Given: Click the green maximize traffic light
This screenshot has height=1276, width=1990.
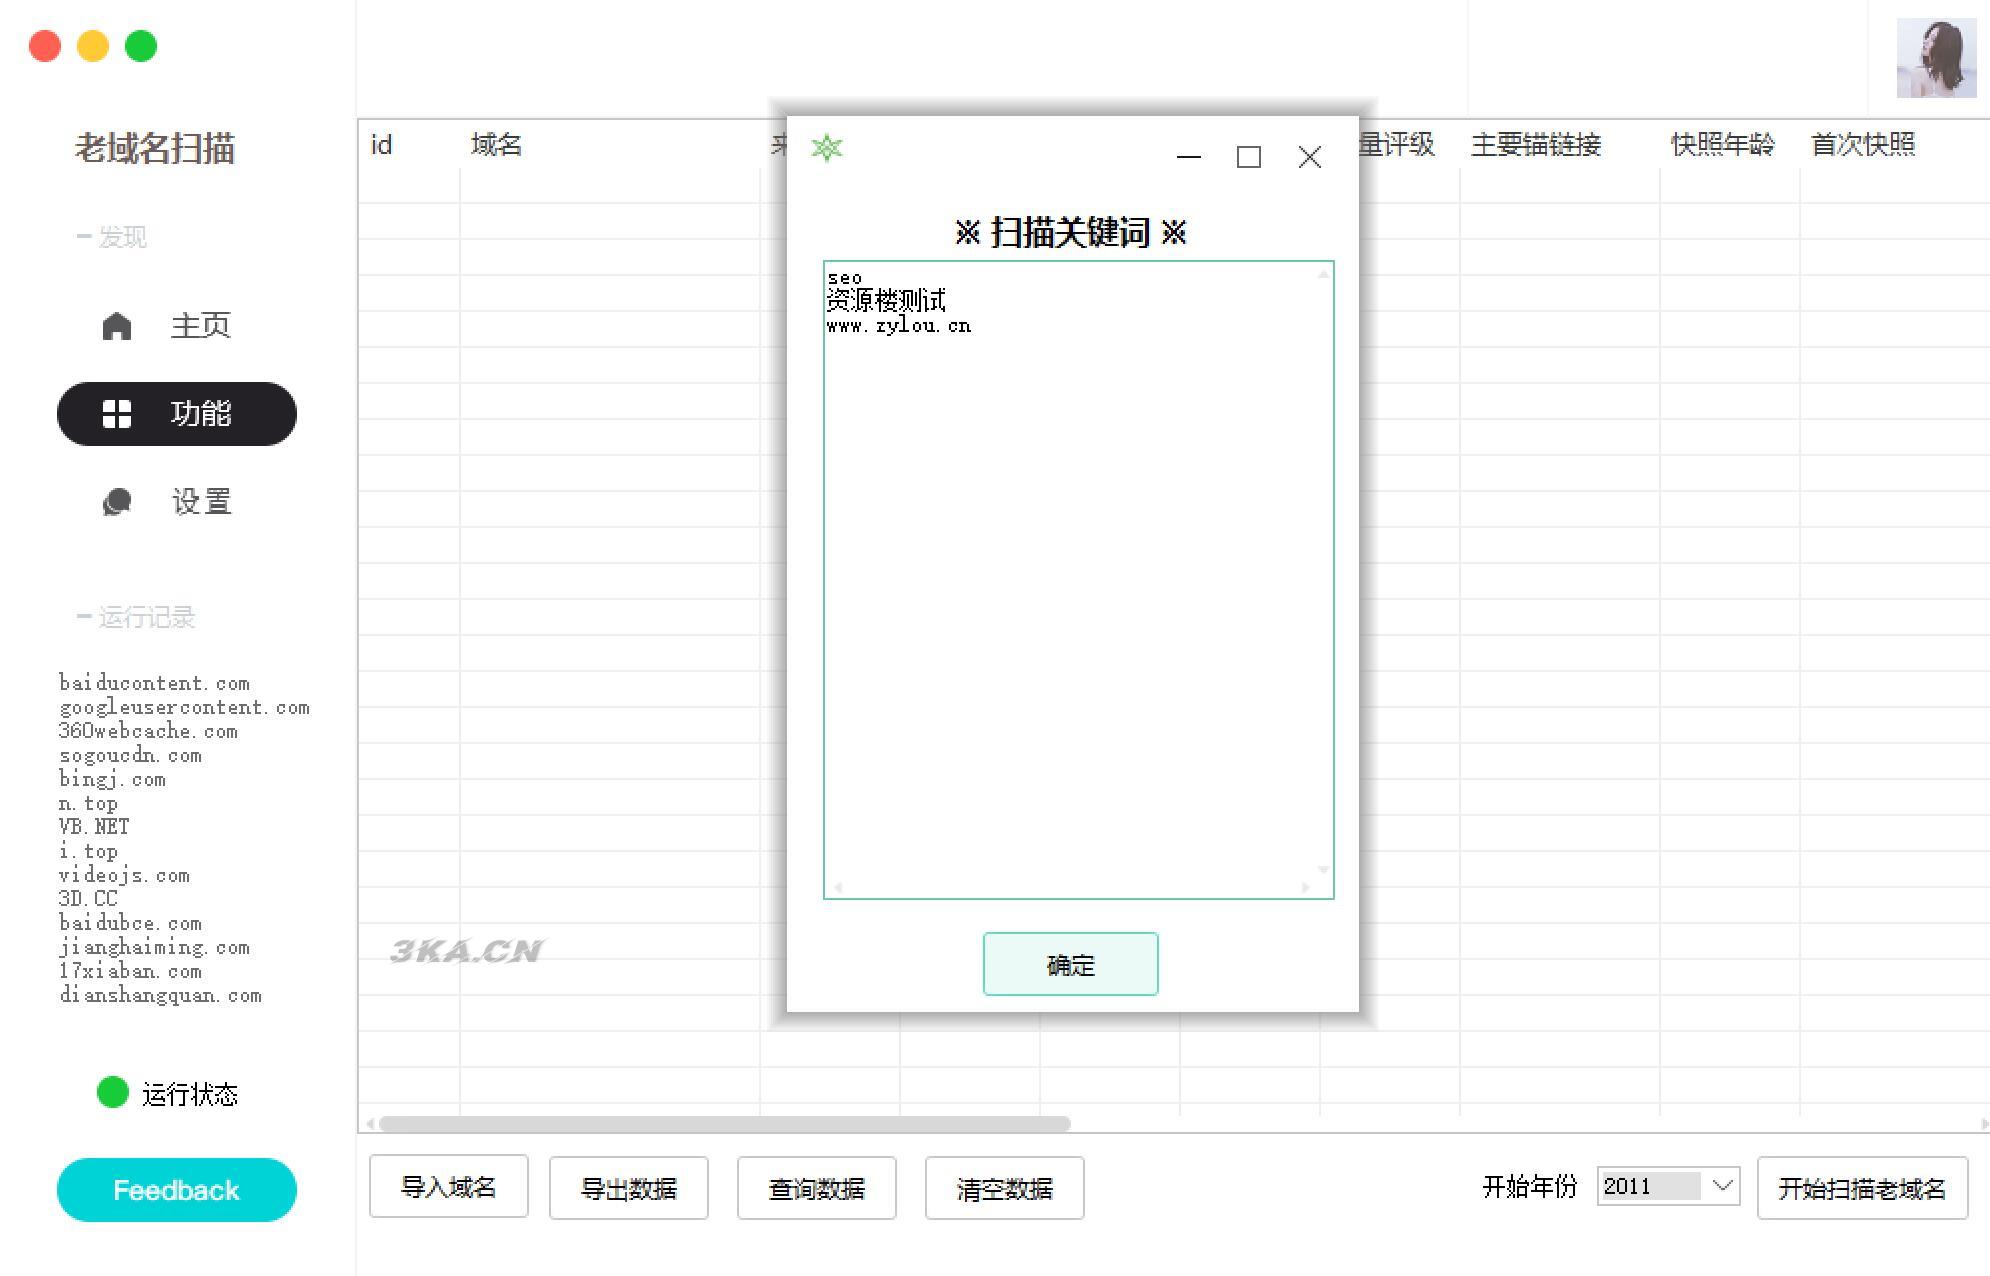Looking at the screenshot, I should 141,46.
